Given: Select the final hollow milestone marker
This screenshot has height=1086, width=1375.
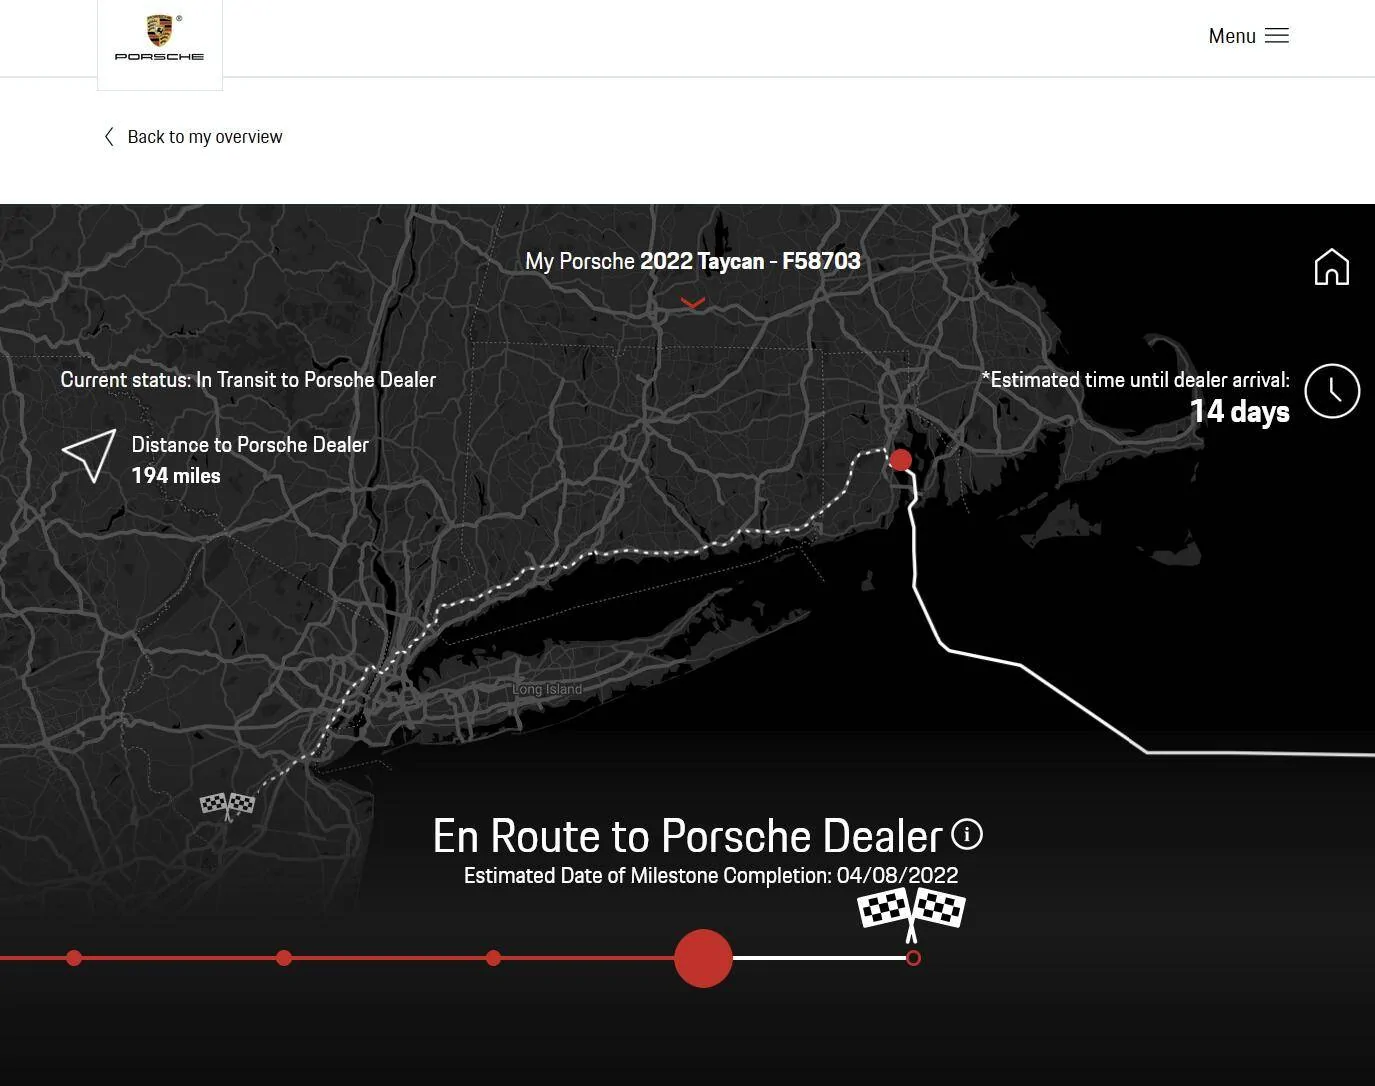Looking at the screenshot, I should coord(913,958).
